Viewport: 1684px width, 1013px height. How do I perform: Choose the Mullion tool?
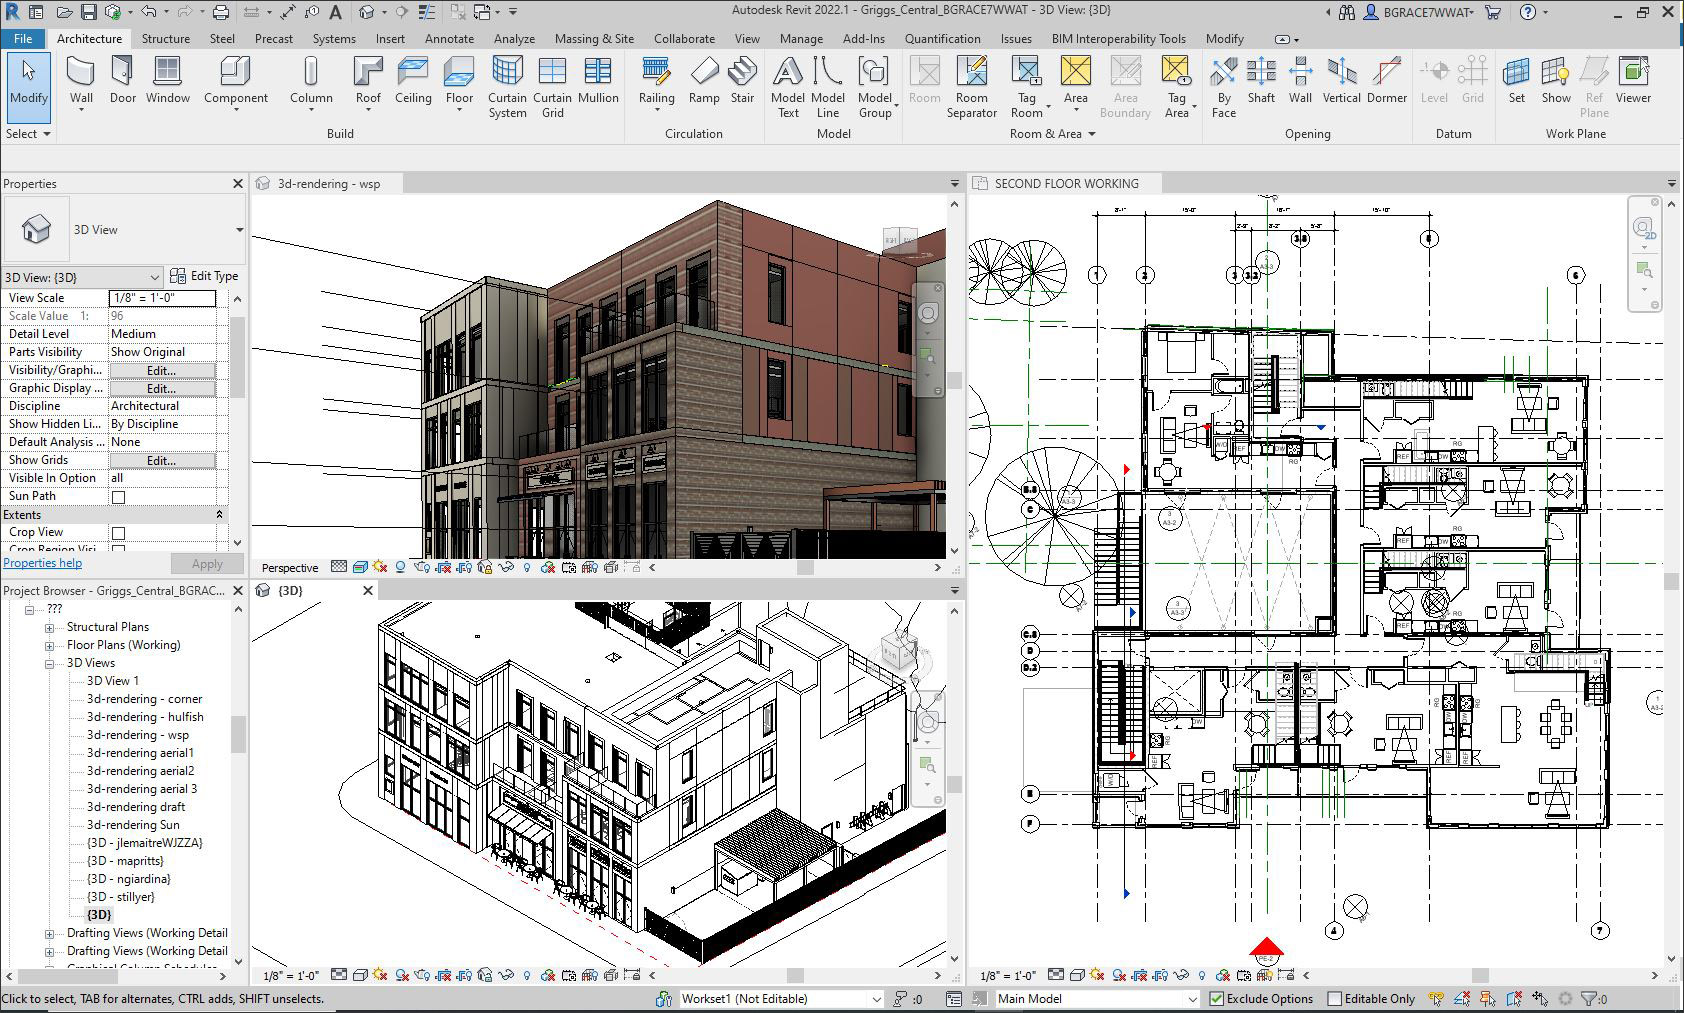[x=598, y=80]
